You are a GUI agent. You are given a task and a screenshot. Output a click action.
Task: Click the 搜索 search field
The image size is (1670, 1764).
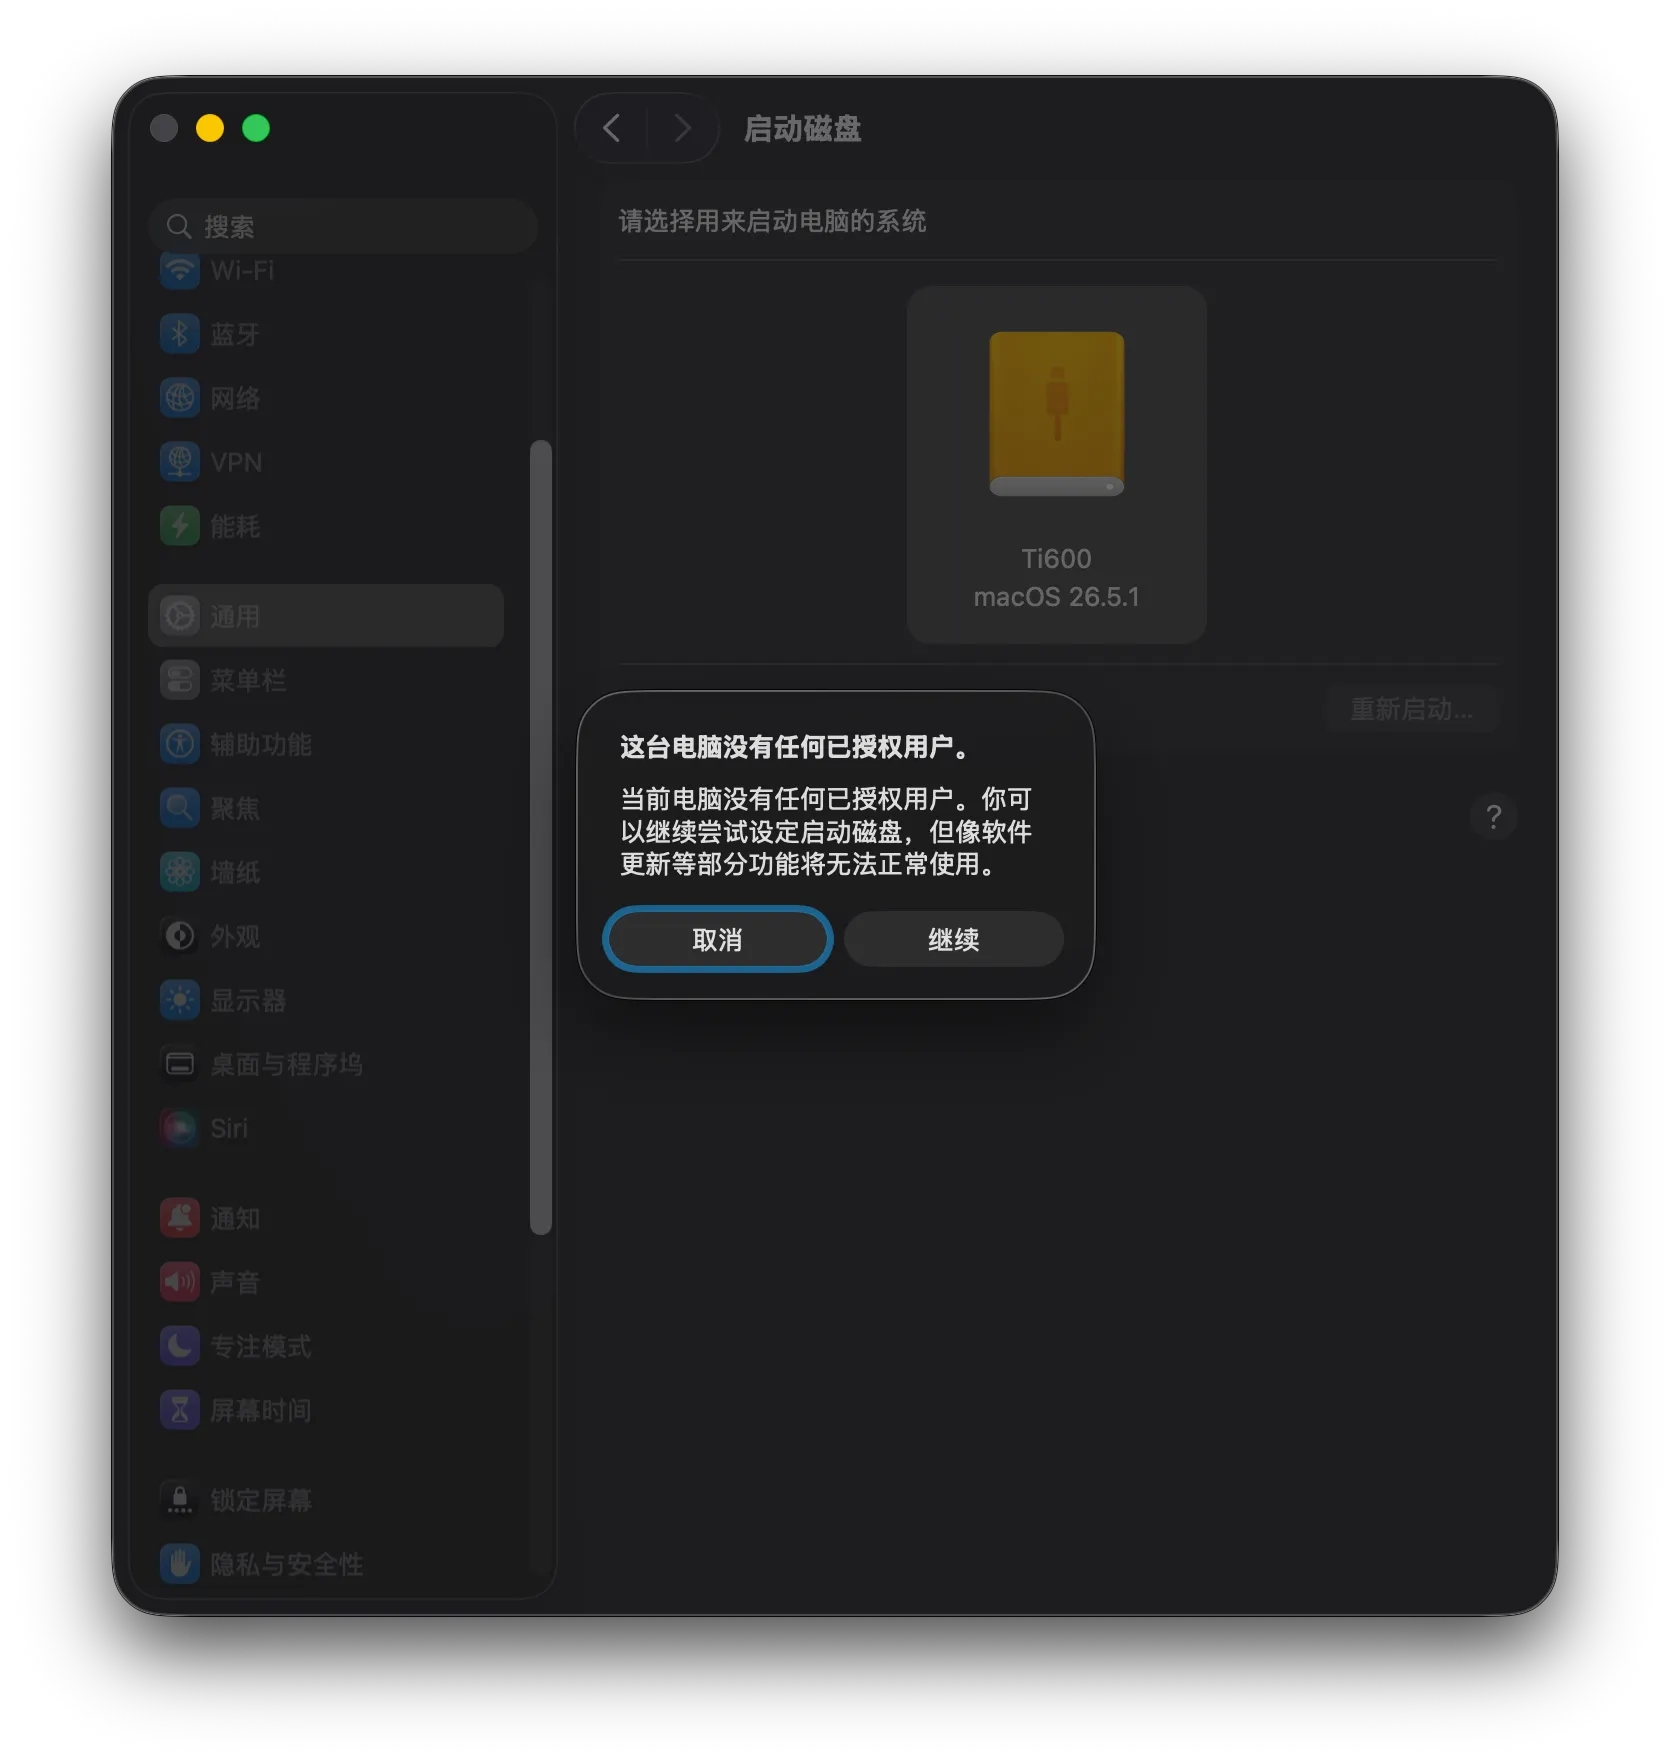[343, 227]
